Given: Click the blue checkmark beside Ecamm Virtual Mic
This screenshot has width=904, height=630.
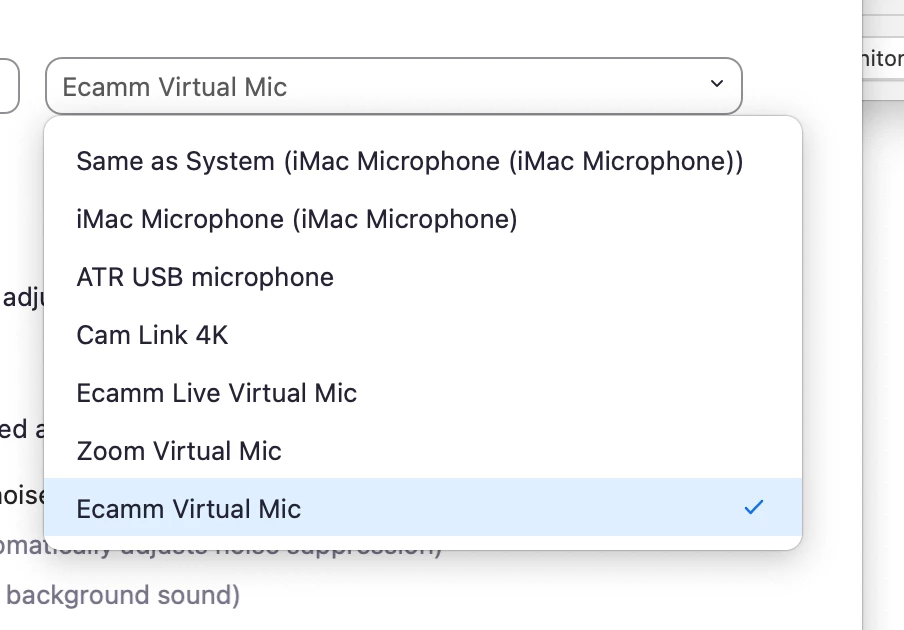Looking at the screenshot, I should pos(754,507).
